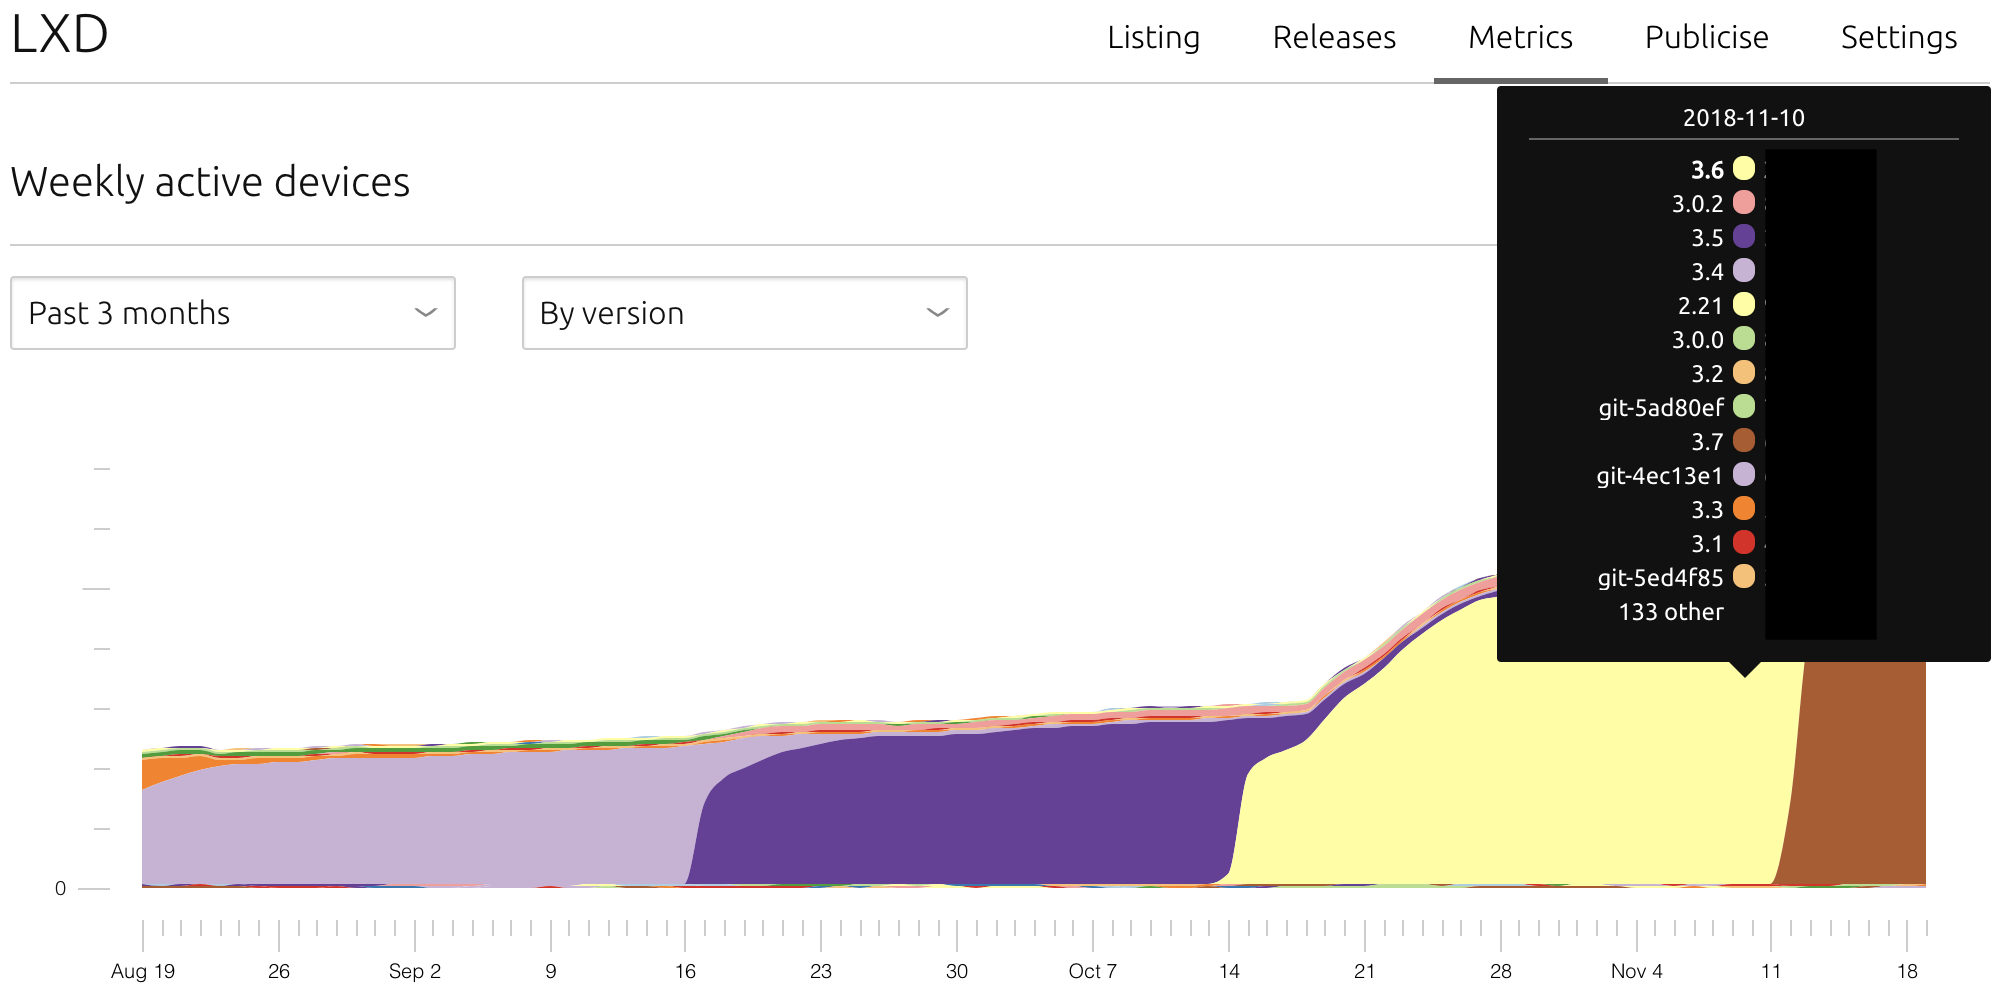The width and height of the screenshot is (2000, 1000).
Task: Click the Sep 2 axis label
Action: [x=414, y=971]
